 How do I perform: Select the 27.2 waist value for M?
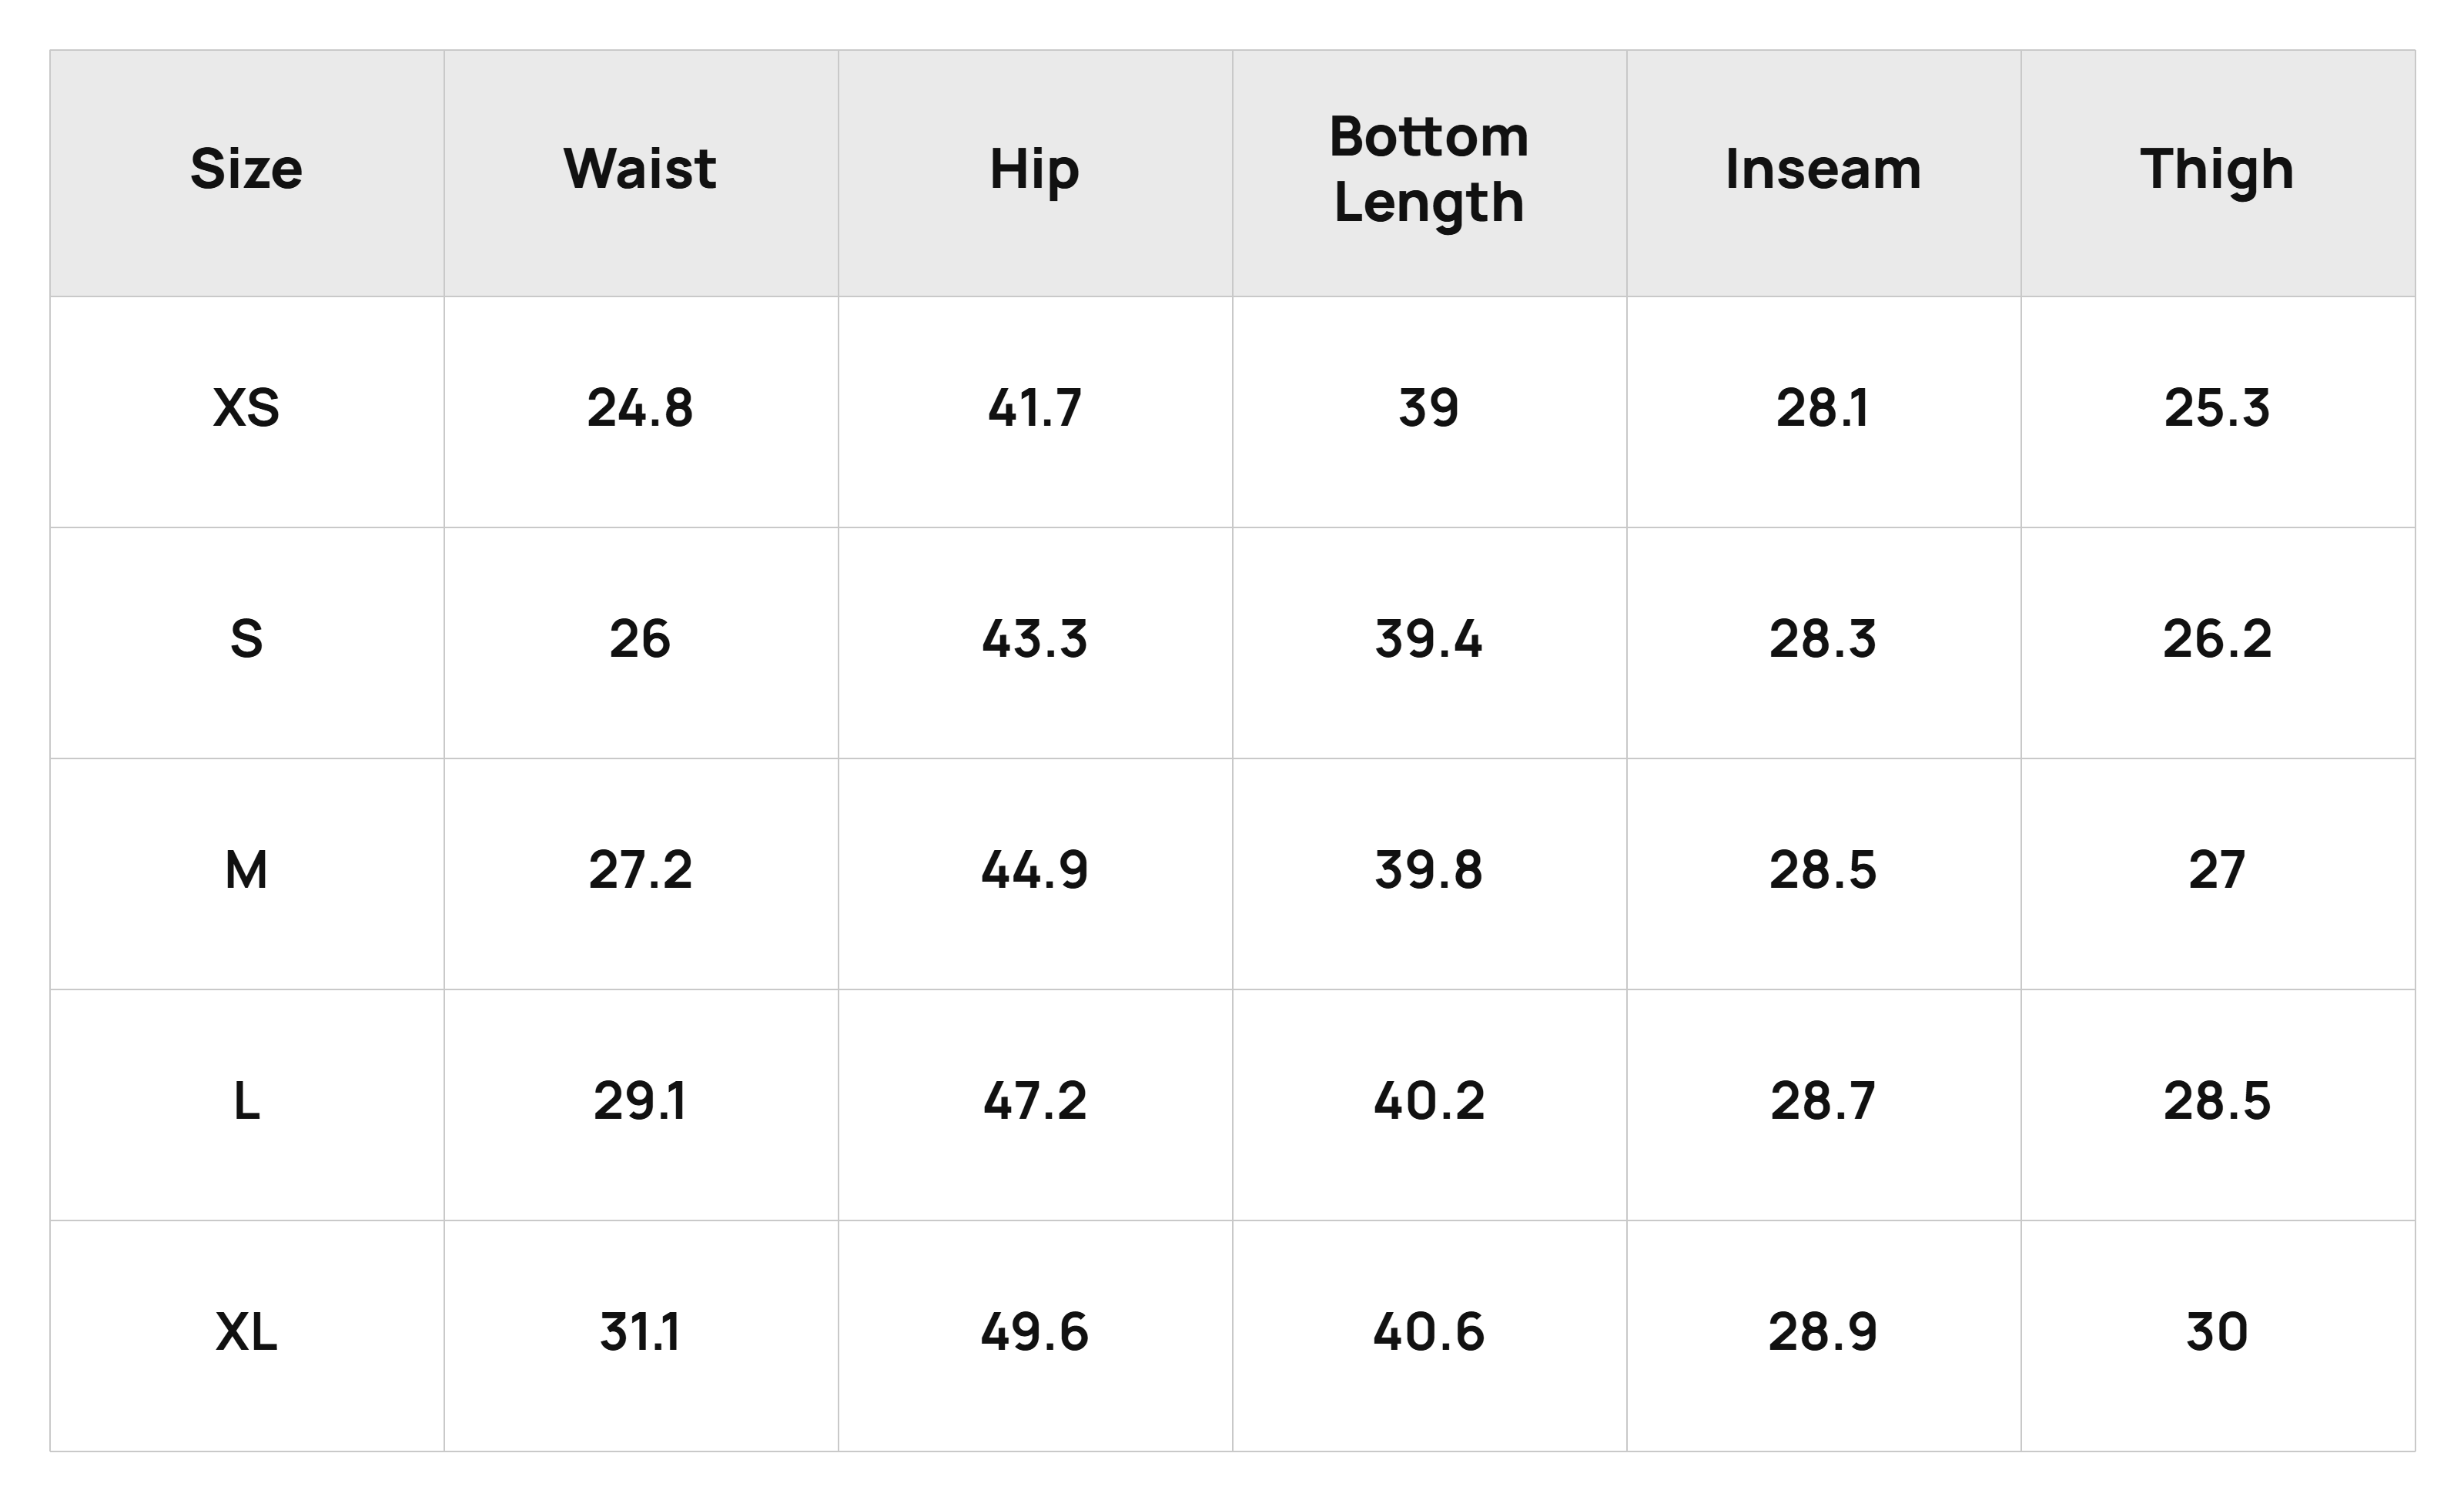641,873
